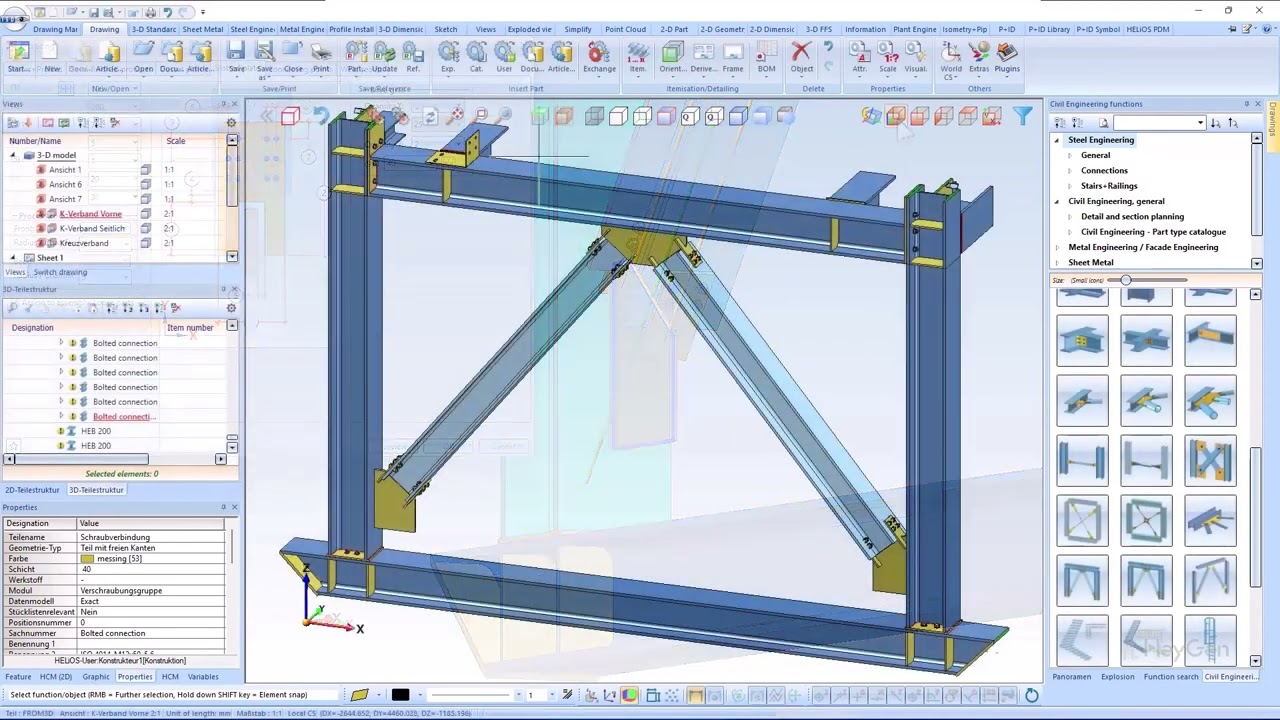Pin the Civil Engineering functions panel

[1247, 104]
